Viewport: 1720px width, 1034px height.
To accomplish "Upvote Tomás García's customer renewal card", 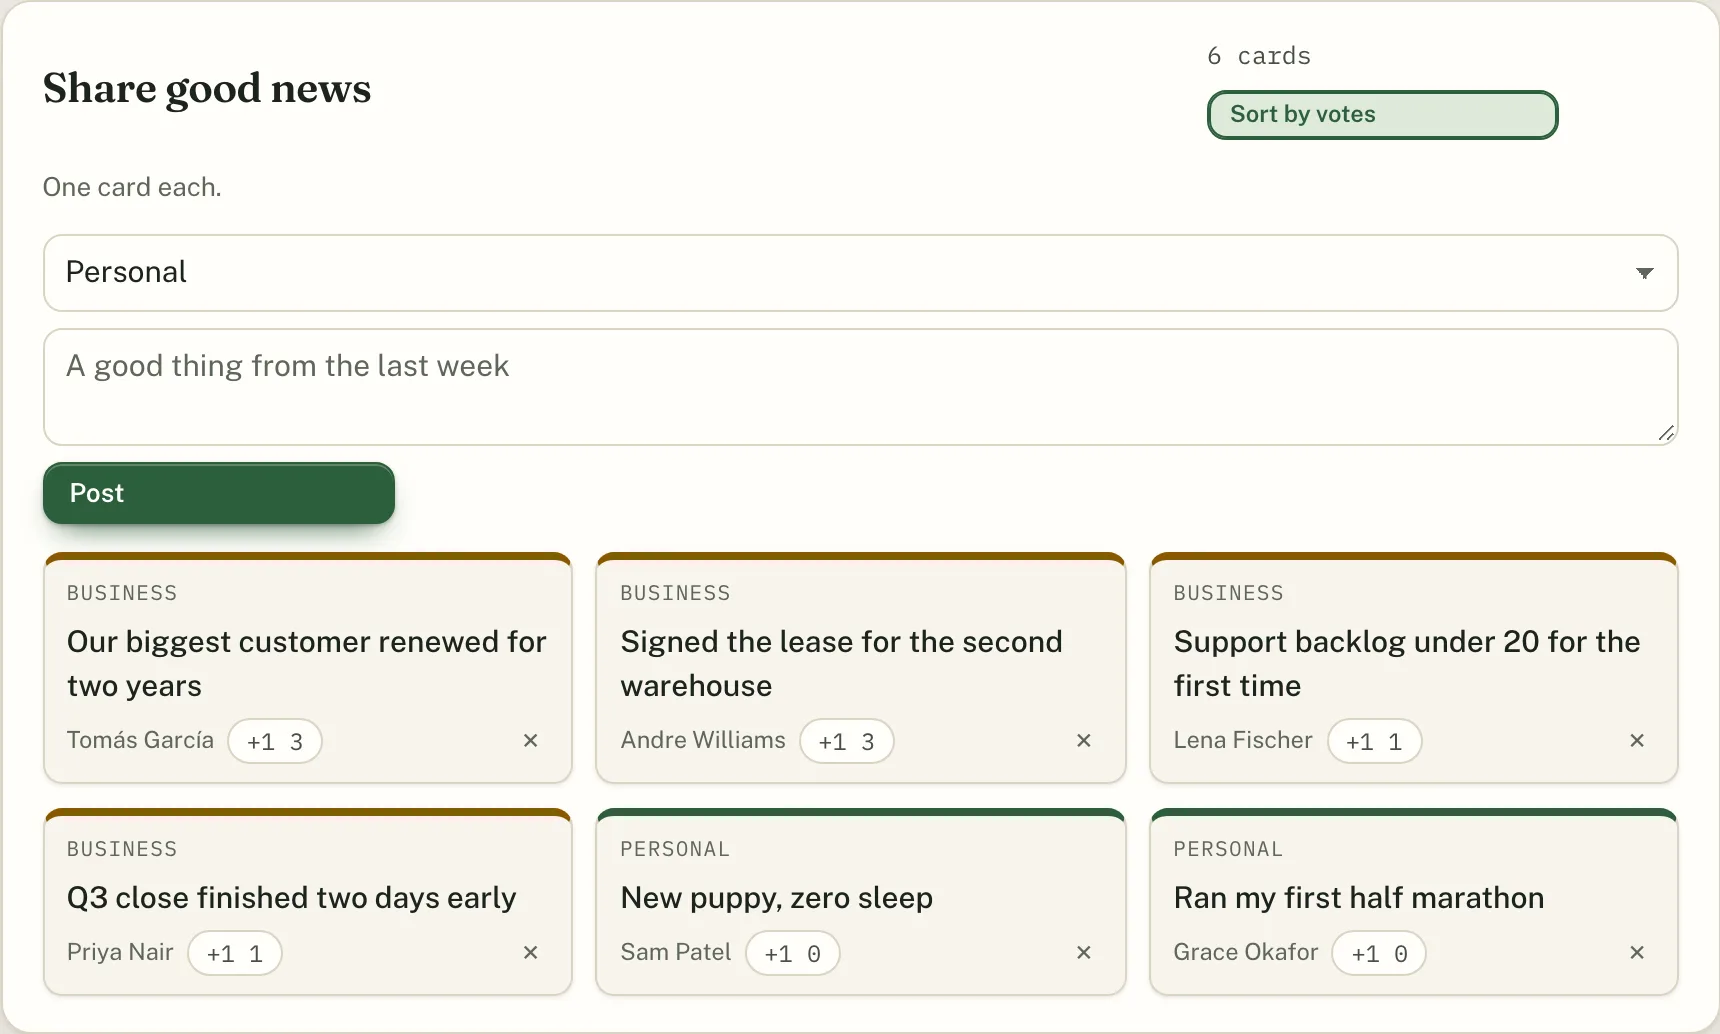I will [275, 742].
